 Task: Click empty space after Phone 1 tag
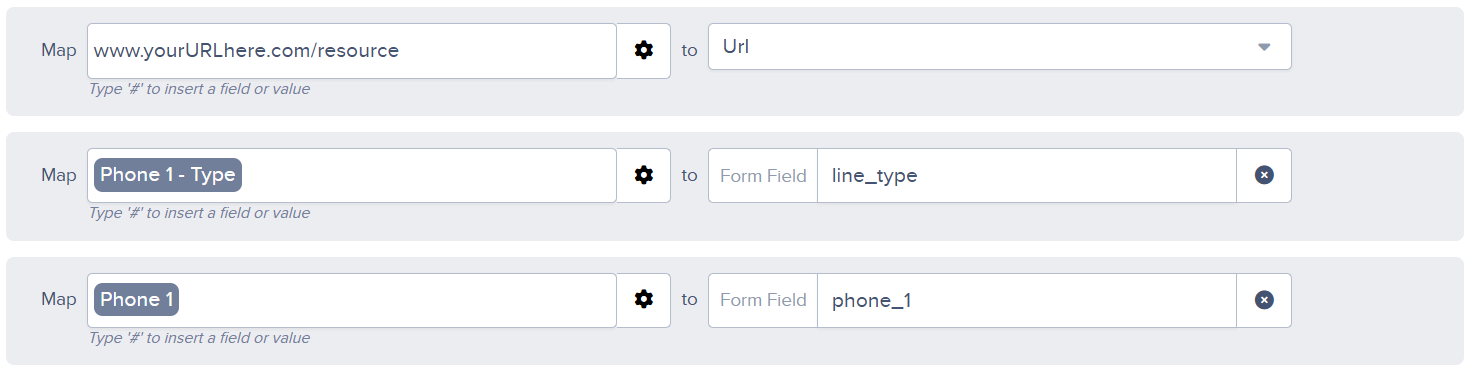coord(397,300)
